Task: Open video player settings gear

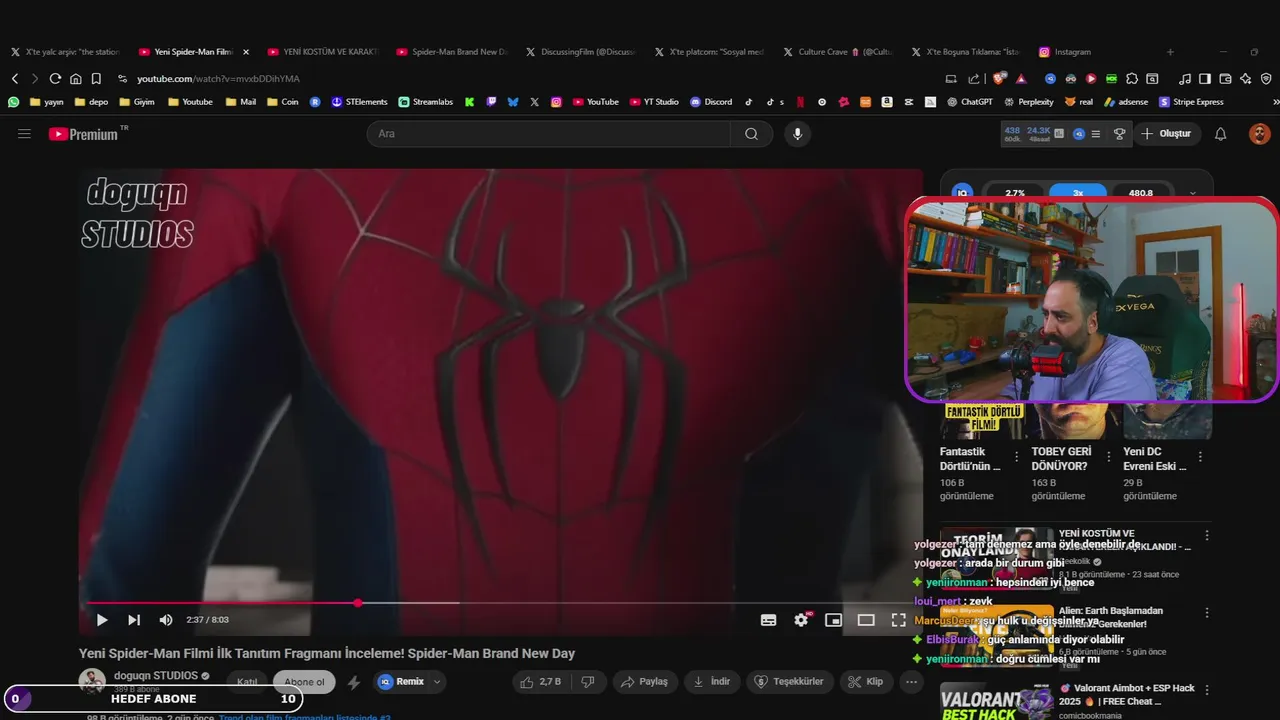Action: click(x=801, y=620)
